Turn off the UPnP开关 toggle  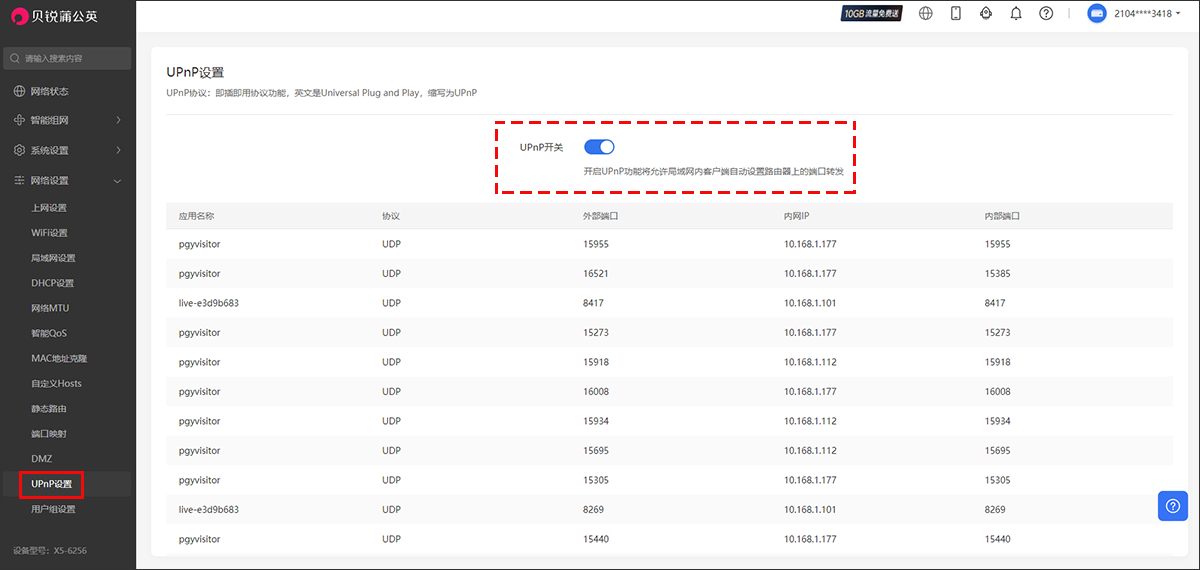599,147
